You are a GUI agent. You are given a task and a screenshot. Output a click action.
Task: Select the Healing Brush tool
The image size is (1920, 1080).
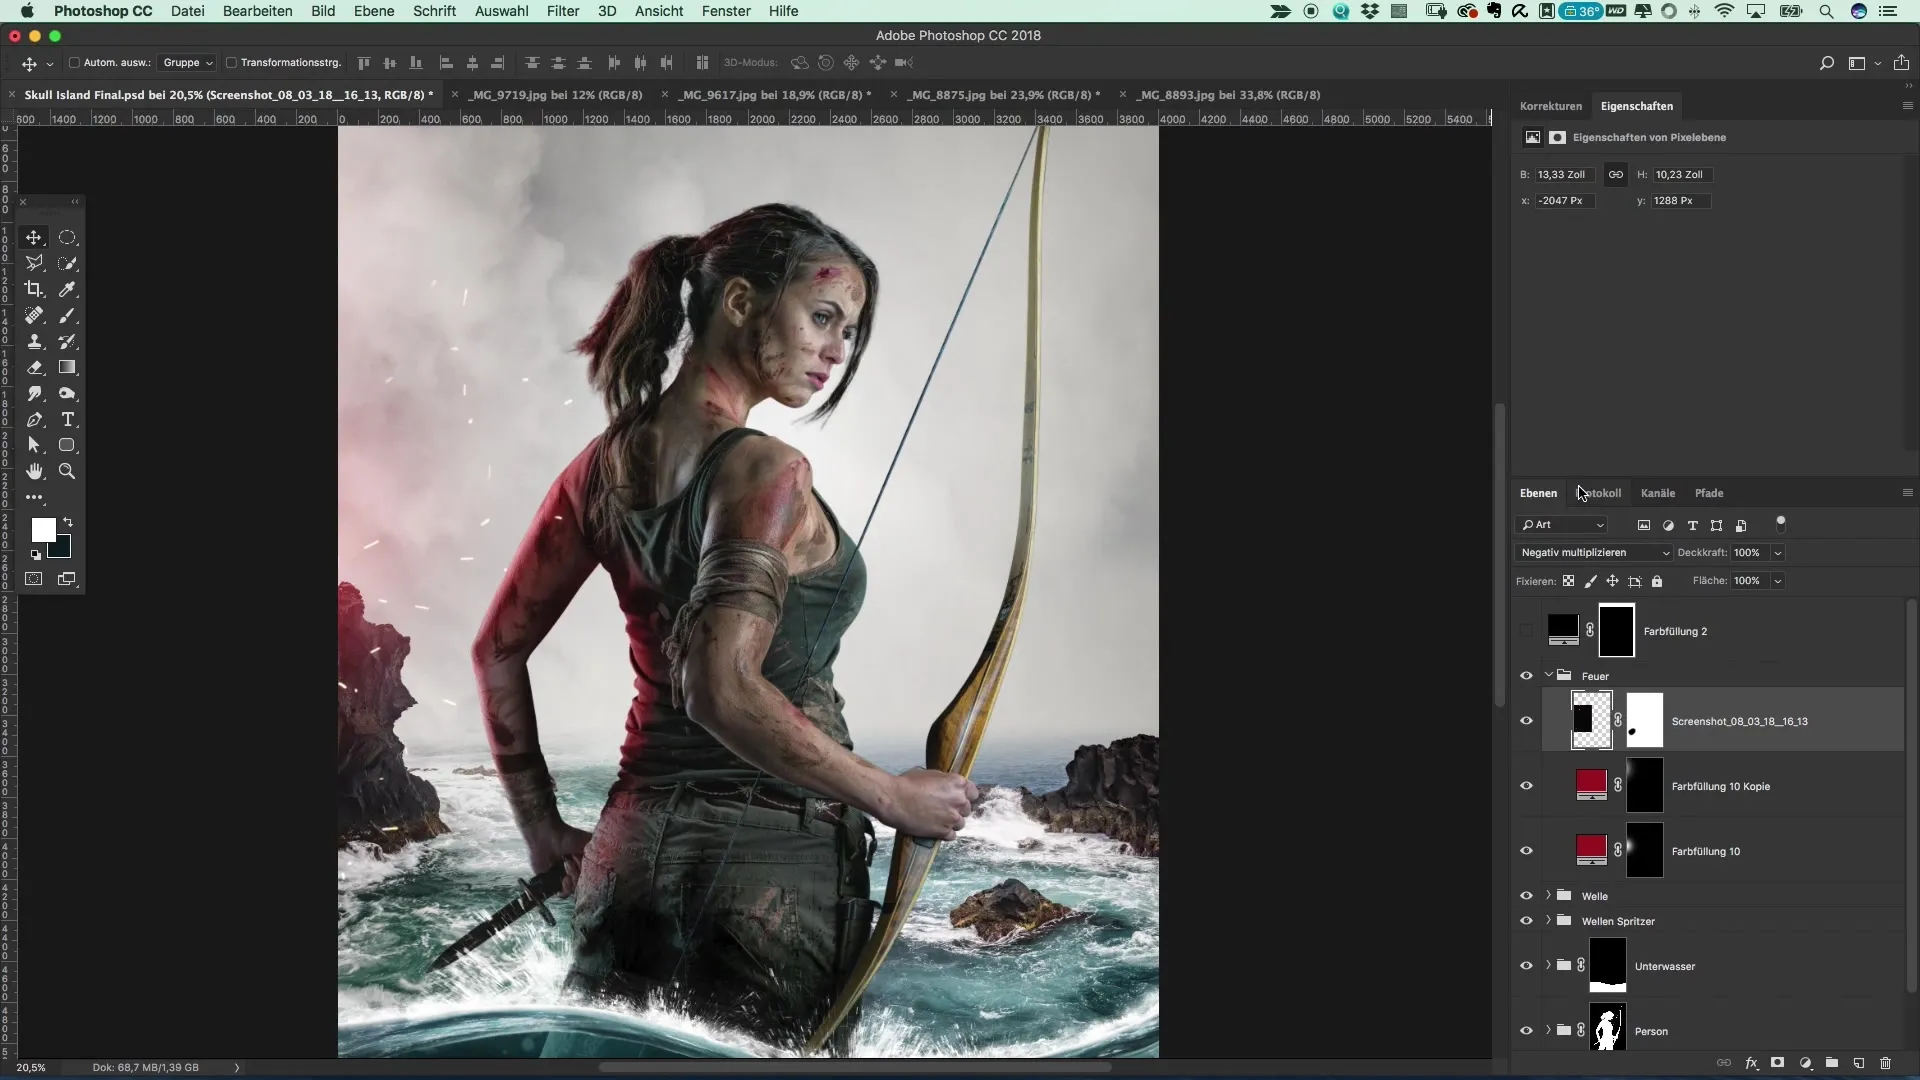(x=34, y=315)
